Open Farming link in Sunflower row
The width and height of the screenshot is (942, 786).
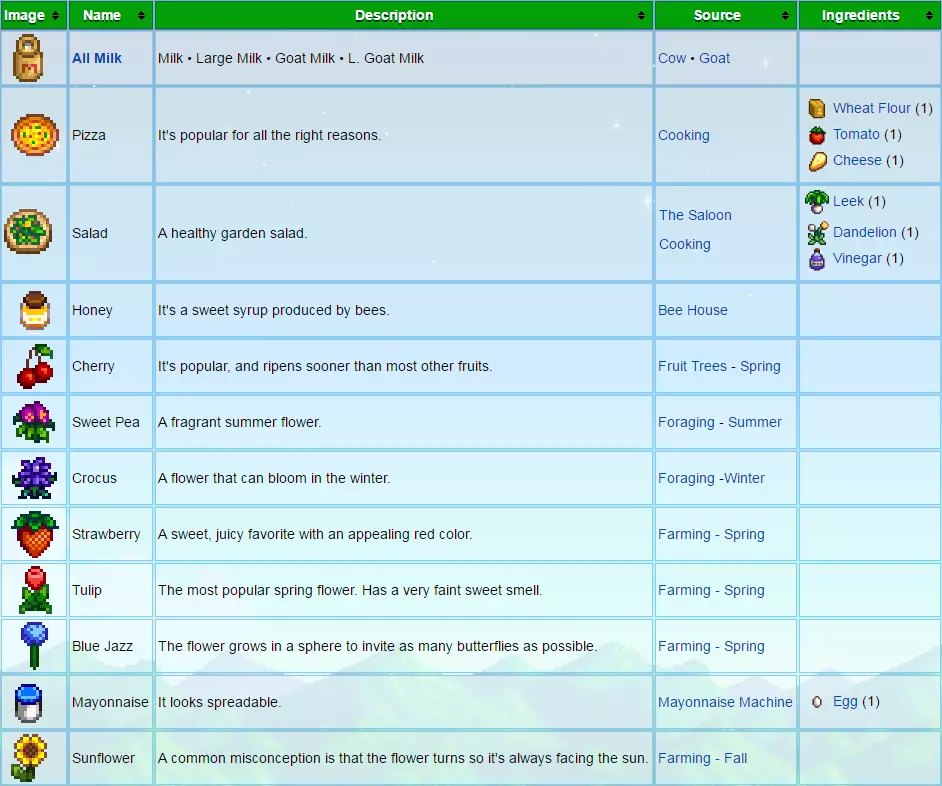point(684,758)
